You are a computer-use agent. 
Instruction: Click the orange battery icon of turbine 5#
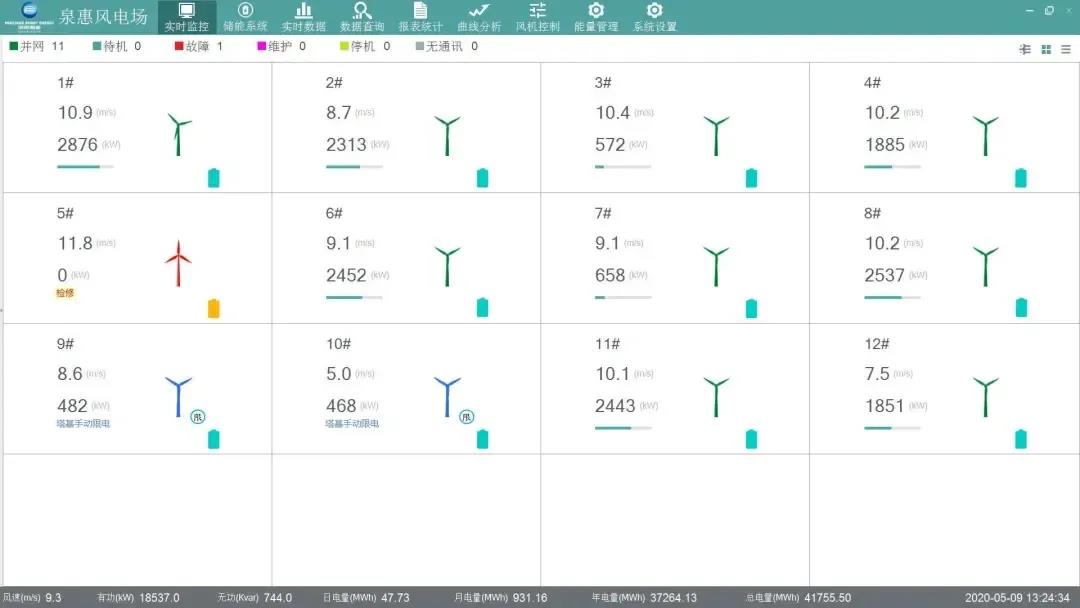point(214,308)
